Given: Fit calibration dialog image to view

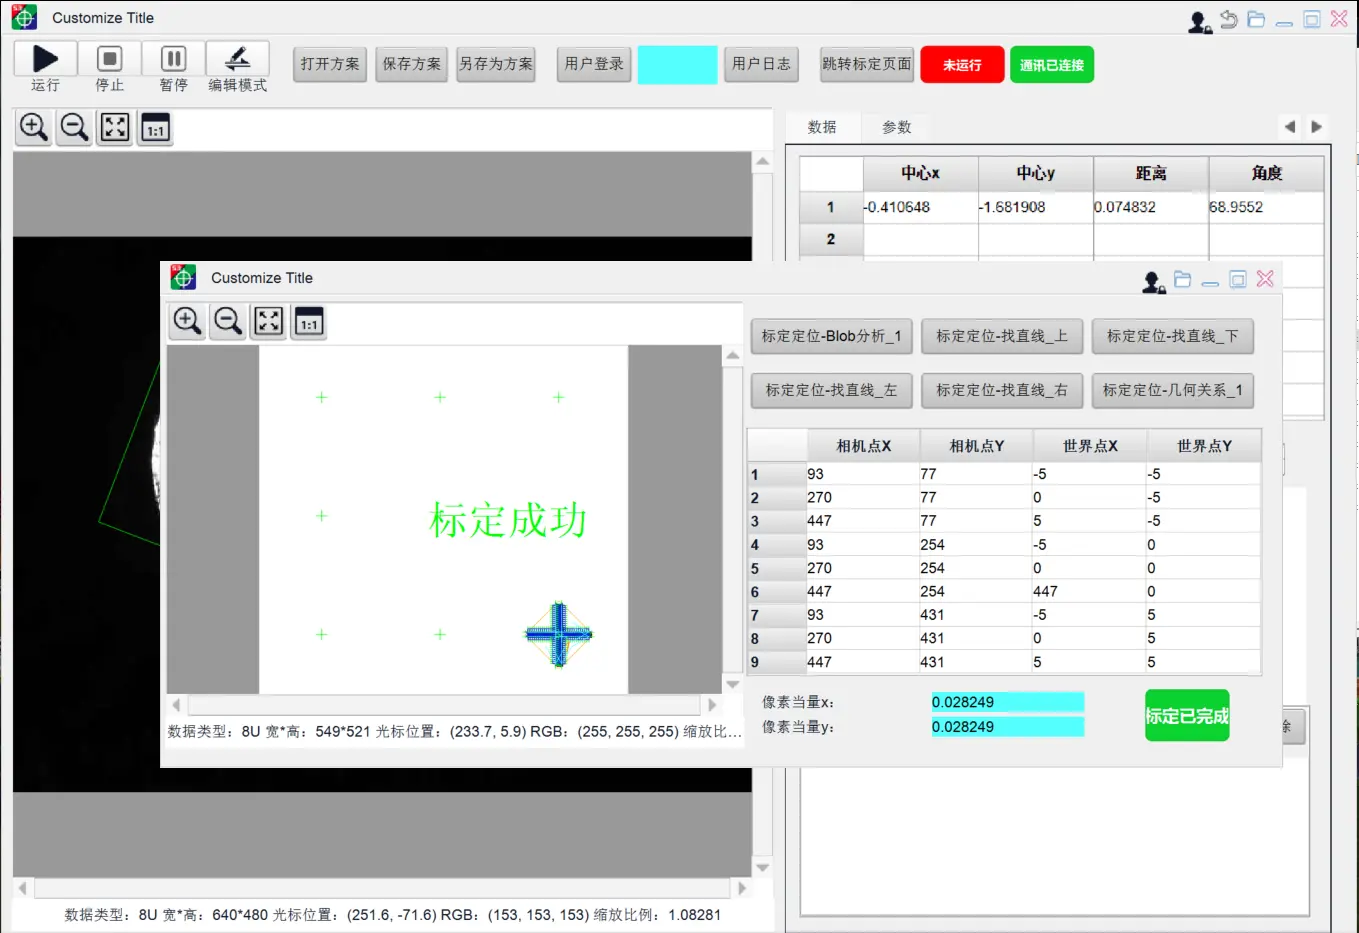Looking at the screenshot, I should tap(269, 321).
